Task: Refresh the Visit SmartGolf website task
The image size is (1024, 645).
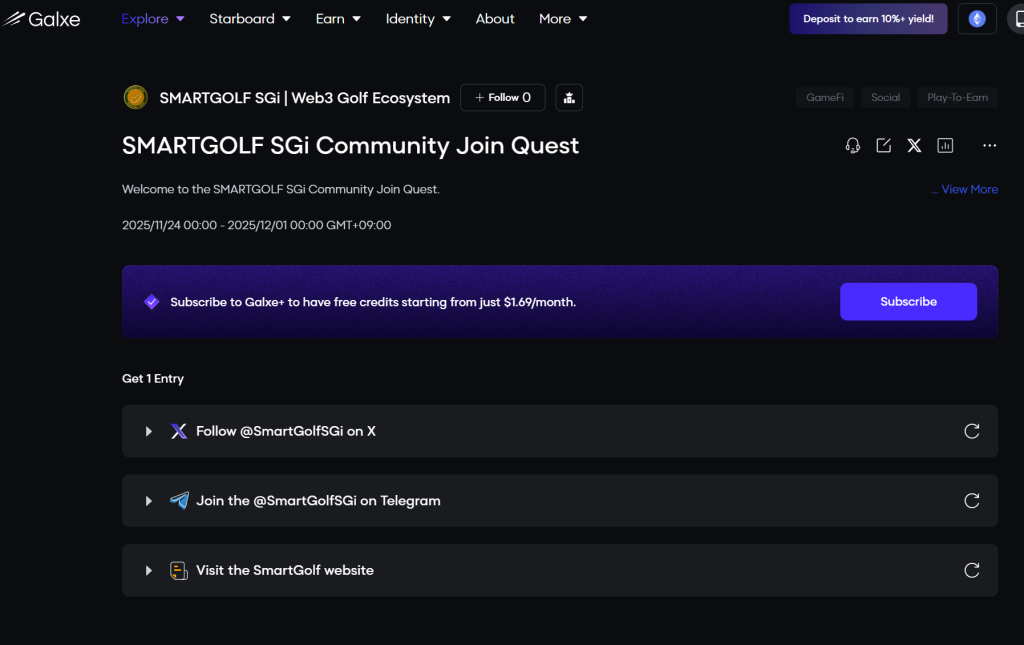Action: (x=971, y=570)
